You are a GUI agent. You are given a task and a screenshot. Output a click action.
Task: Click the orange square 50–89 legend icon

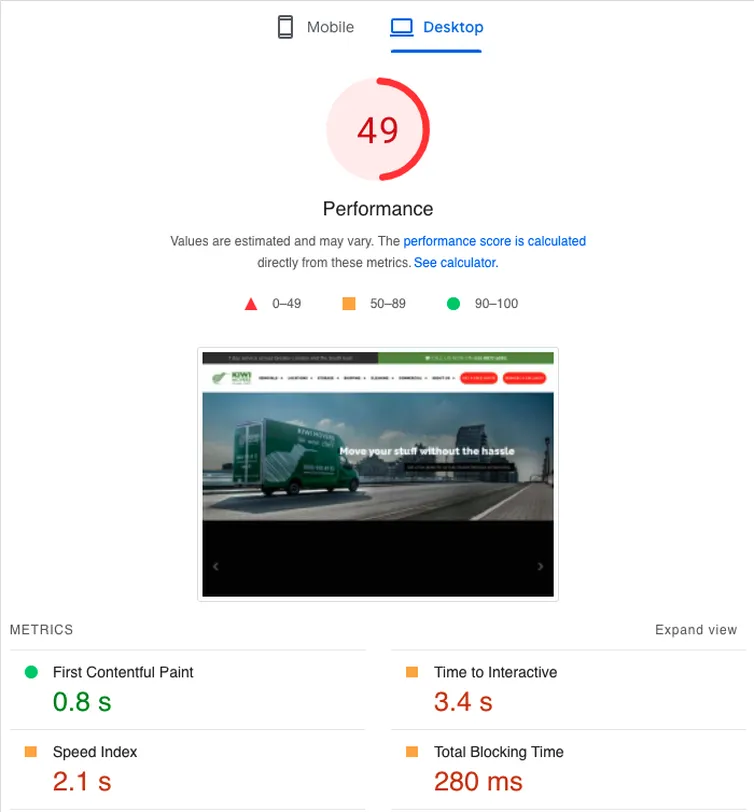coord(349,303)
